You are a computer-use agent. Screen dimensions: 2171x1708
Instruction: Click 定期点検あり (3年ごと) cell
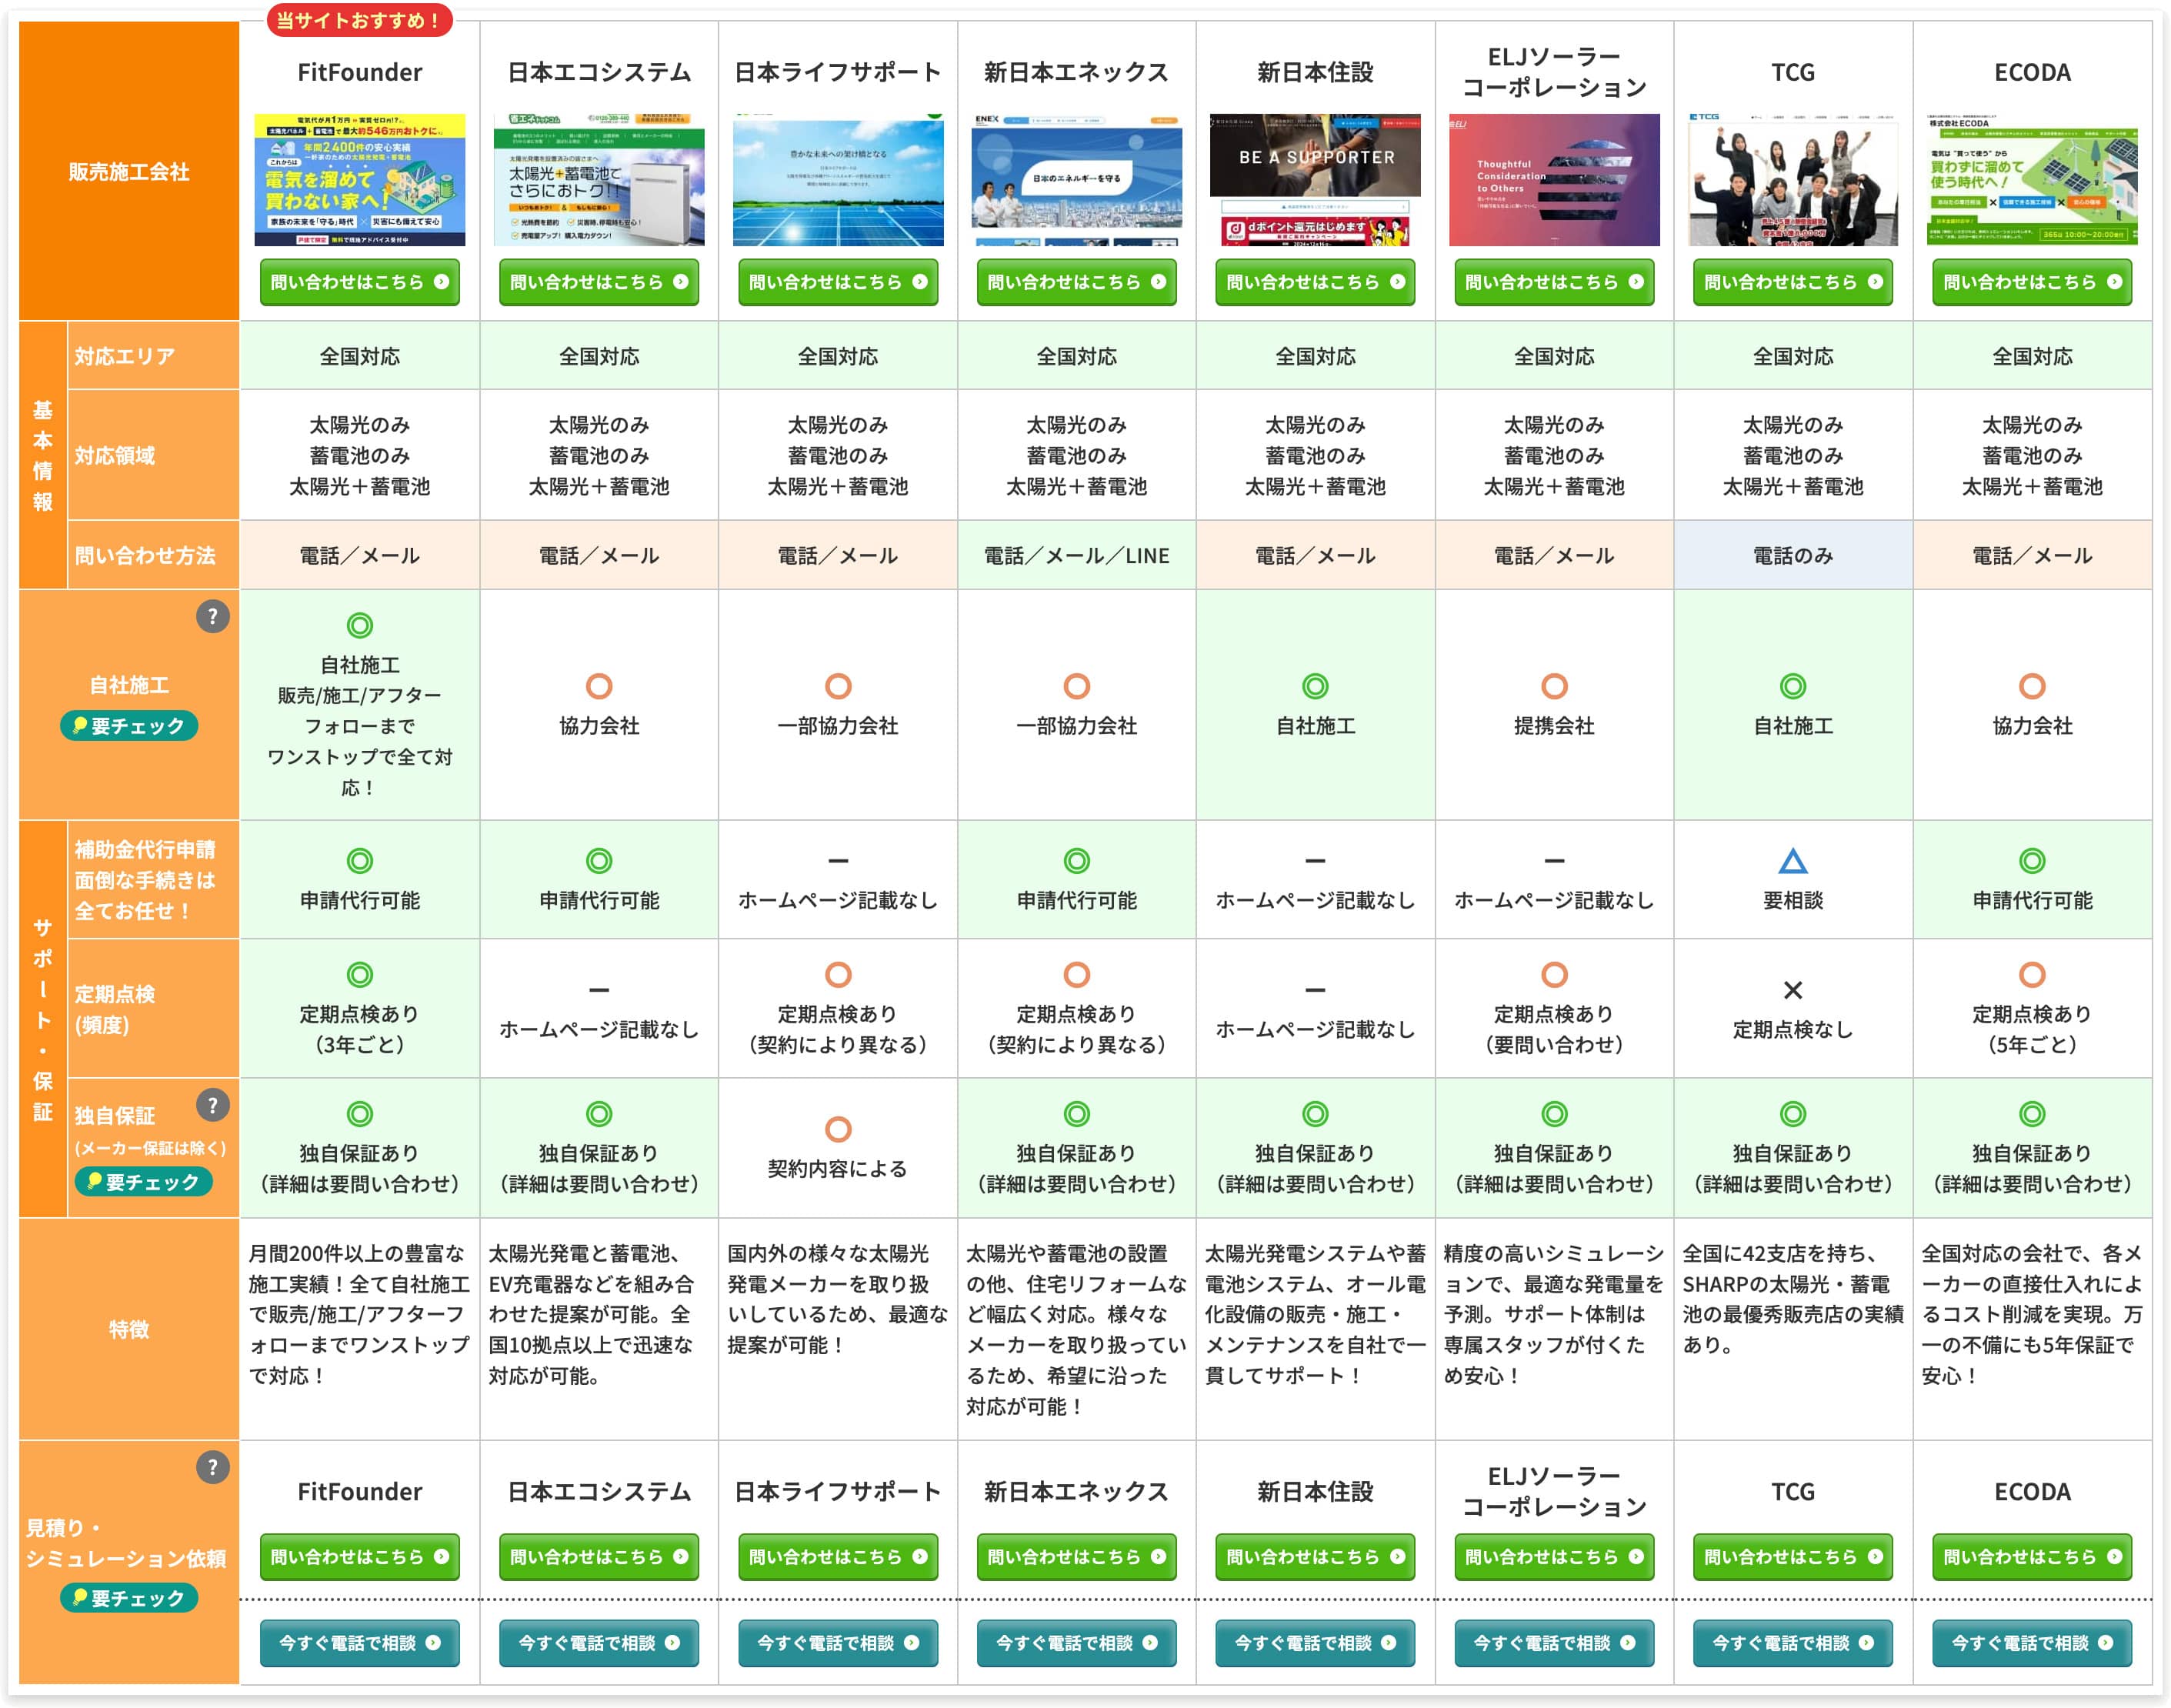360,1008
